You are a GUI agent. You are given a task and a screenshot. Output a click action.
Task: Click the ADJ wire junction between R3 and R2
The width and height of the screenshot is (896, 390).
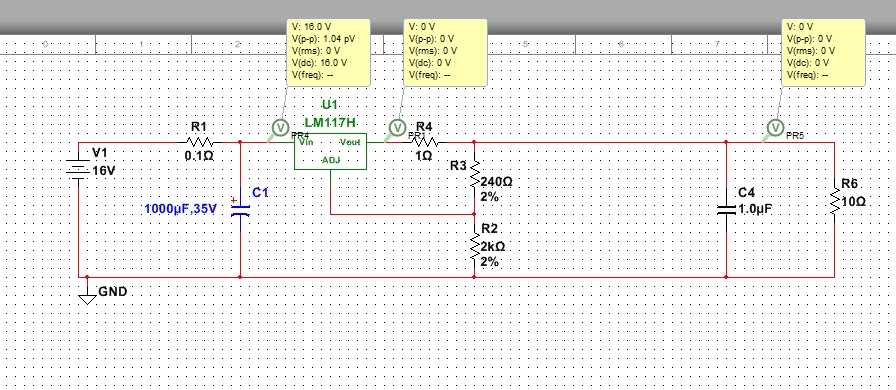pos(474,214)
